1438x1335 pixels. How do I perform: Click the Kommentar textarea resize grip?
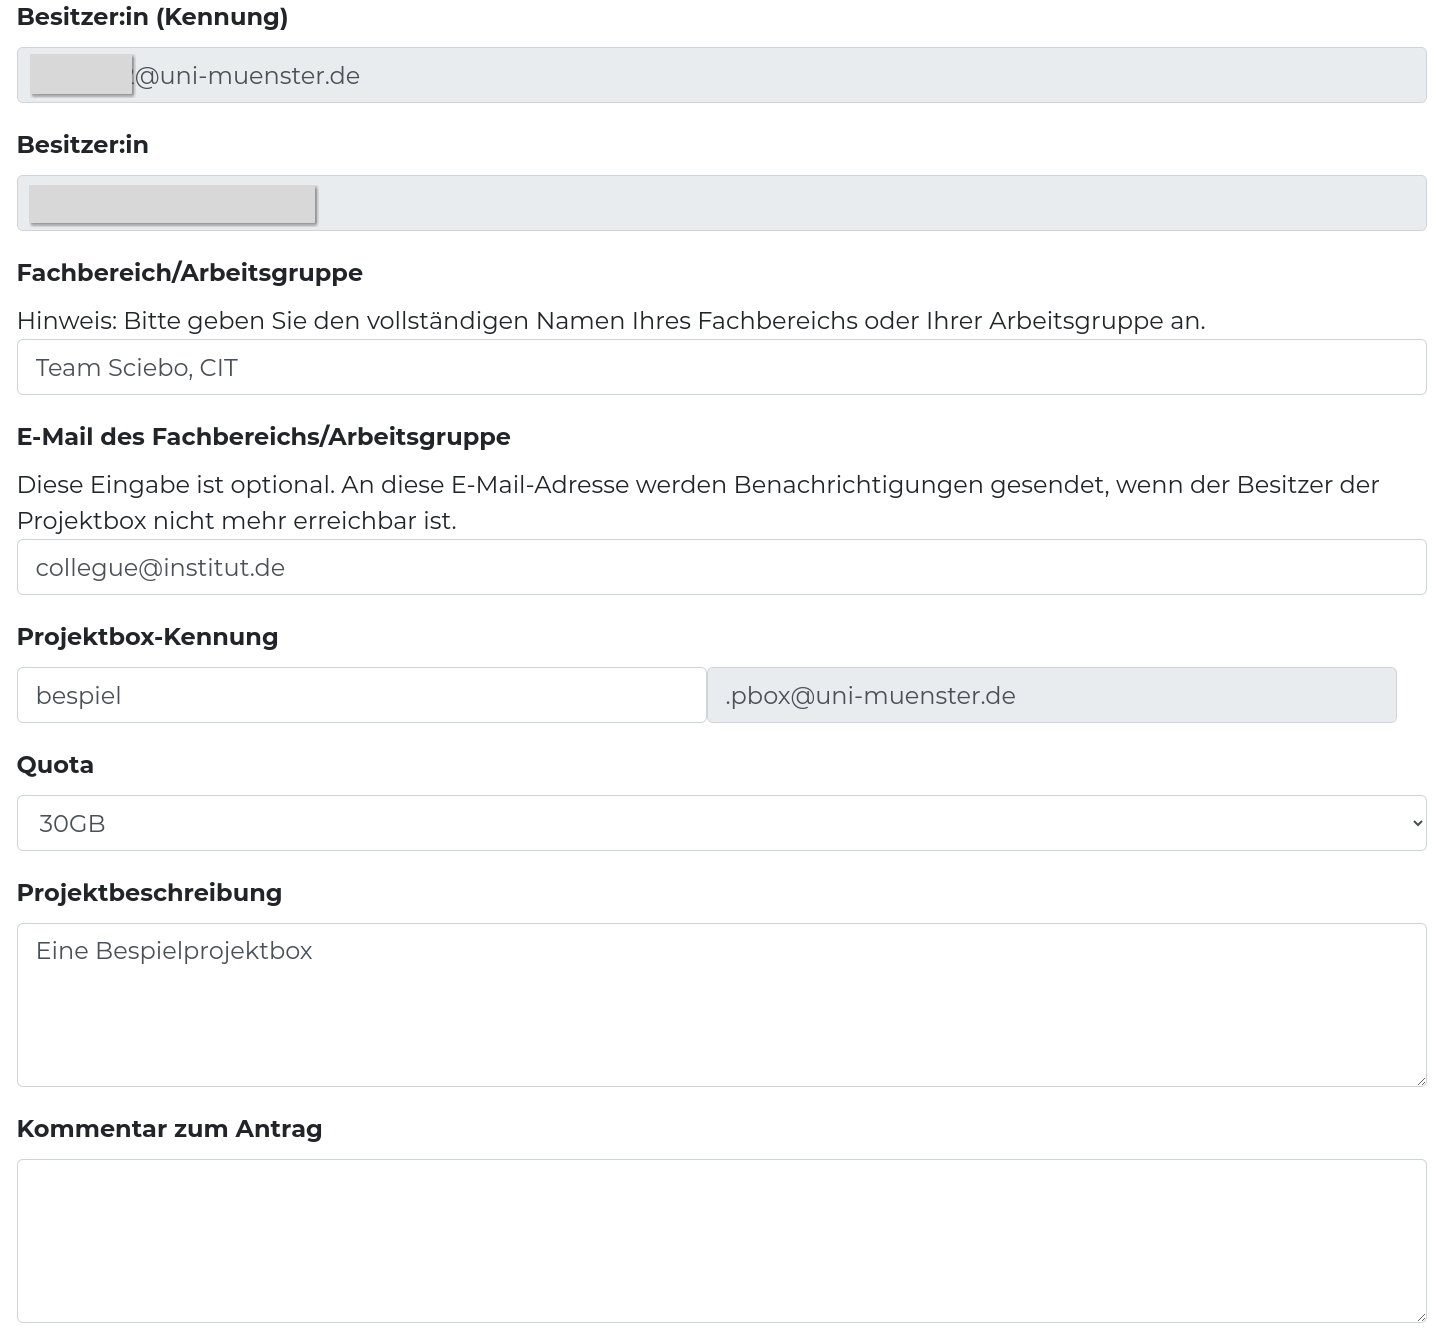[x=1421, y=1317]
